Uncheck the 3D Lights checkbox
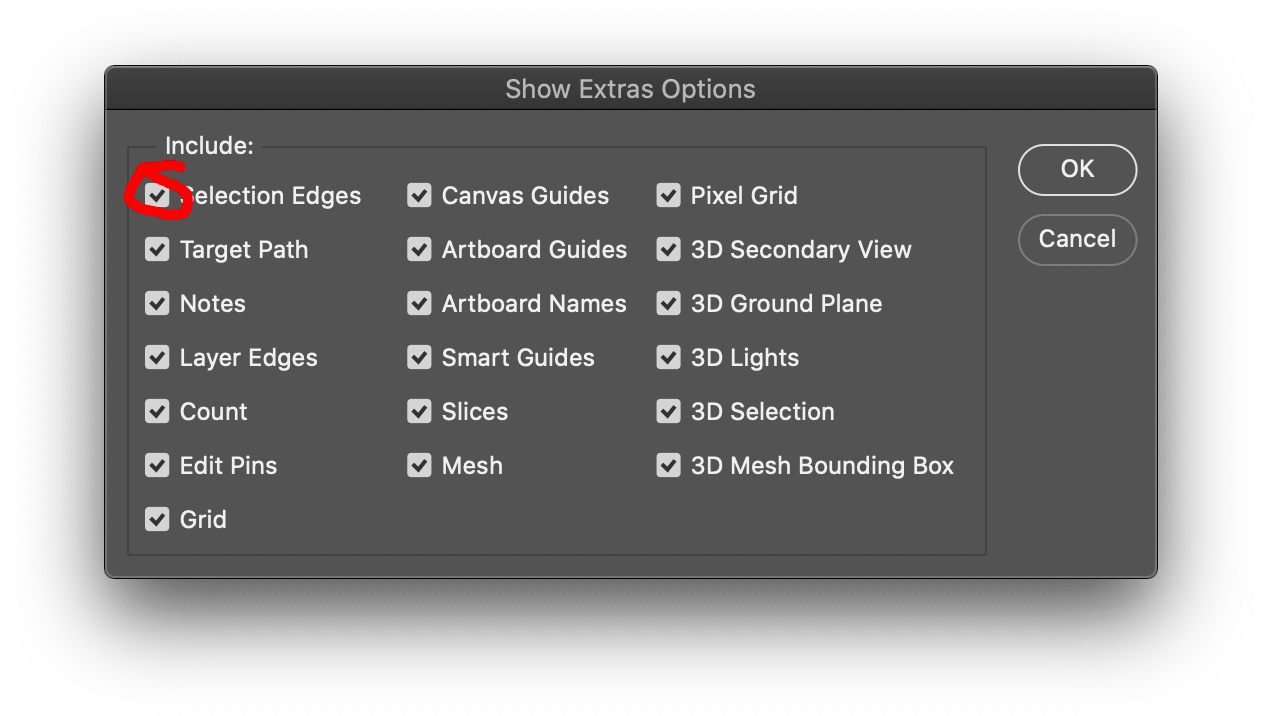The height and width of the screenshot is (716, 1262). click(668, 357)
